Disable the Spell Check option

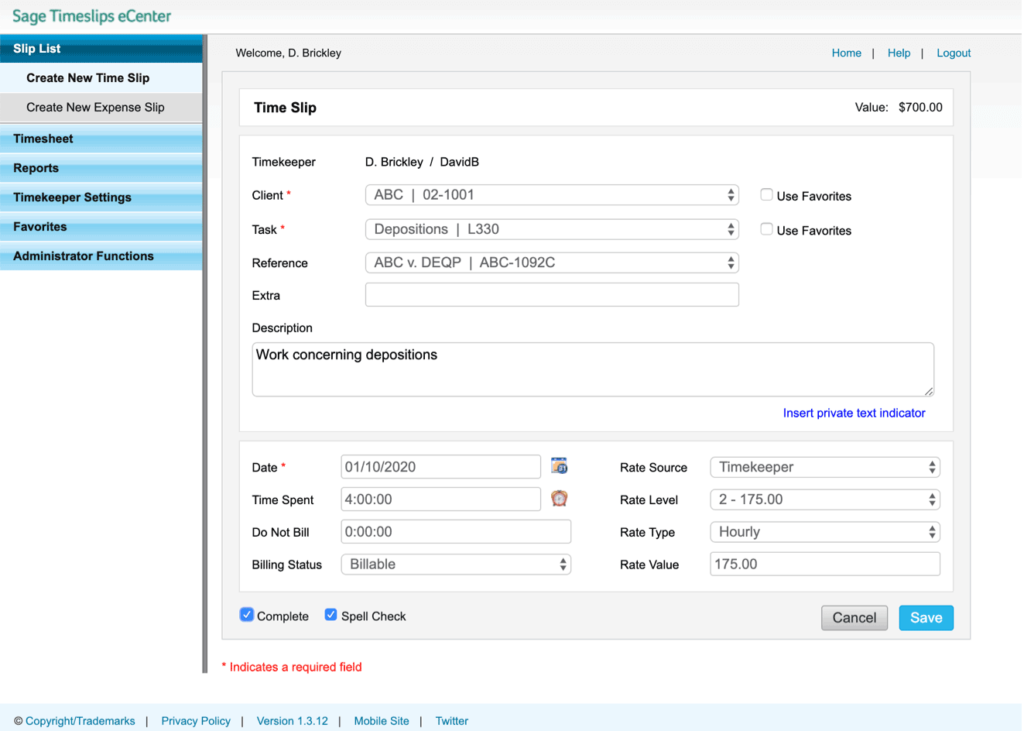[331, 614]
